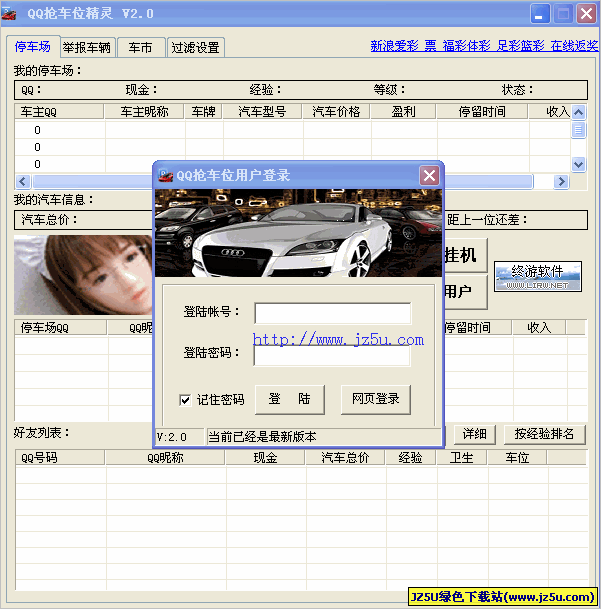Screen dimensions: 601x609
Task: Open the 过滤设置 tab
Action: [x=195, y=48]
